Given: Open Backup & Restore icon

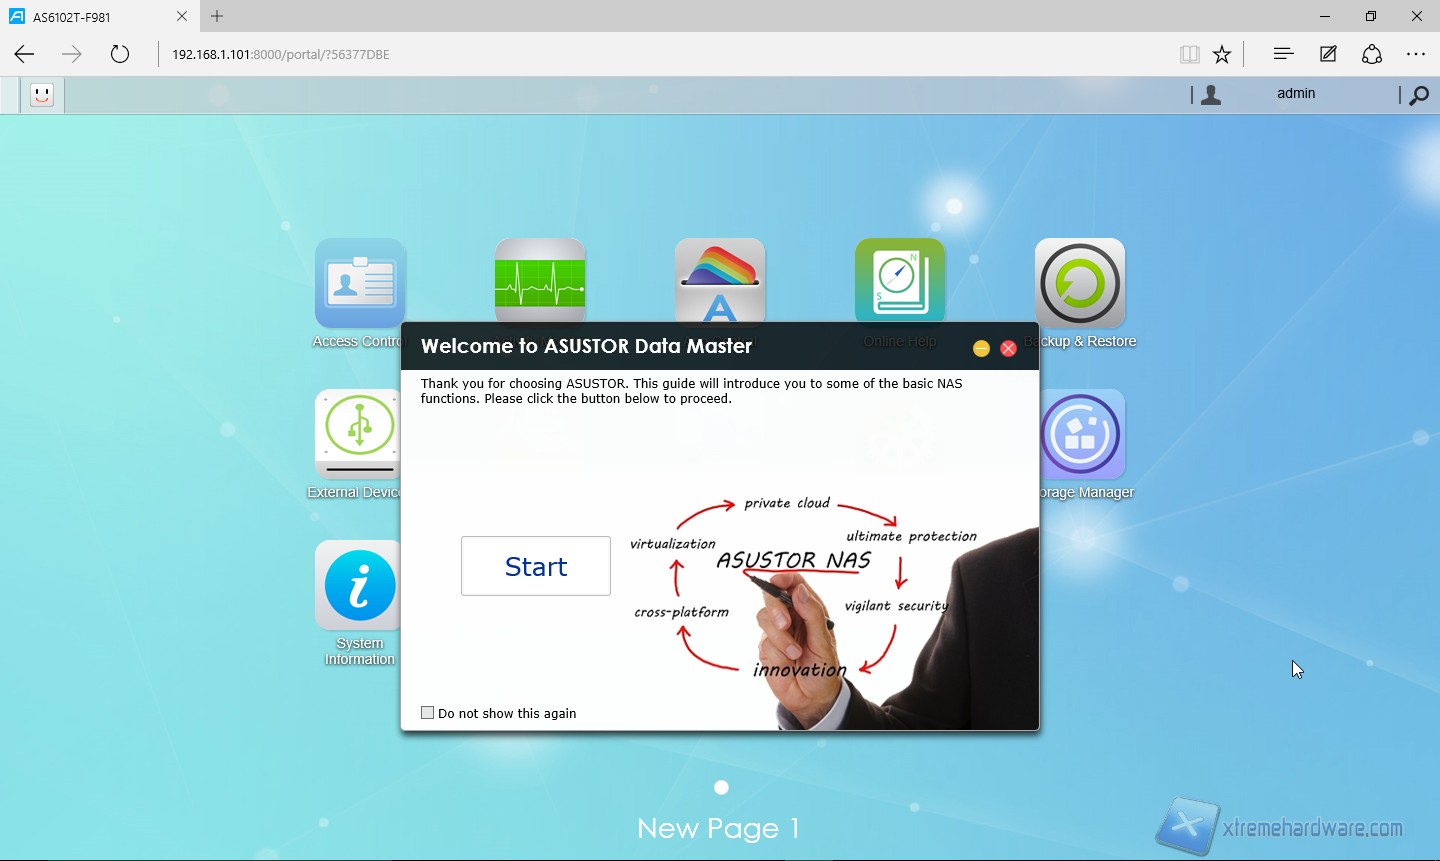Looking at the screenshot, I should 1080,283.
